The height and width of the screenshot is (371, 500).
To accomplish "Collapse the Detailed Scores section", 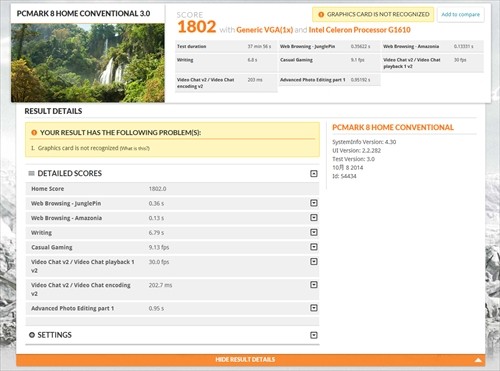I will coord(314,173).
